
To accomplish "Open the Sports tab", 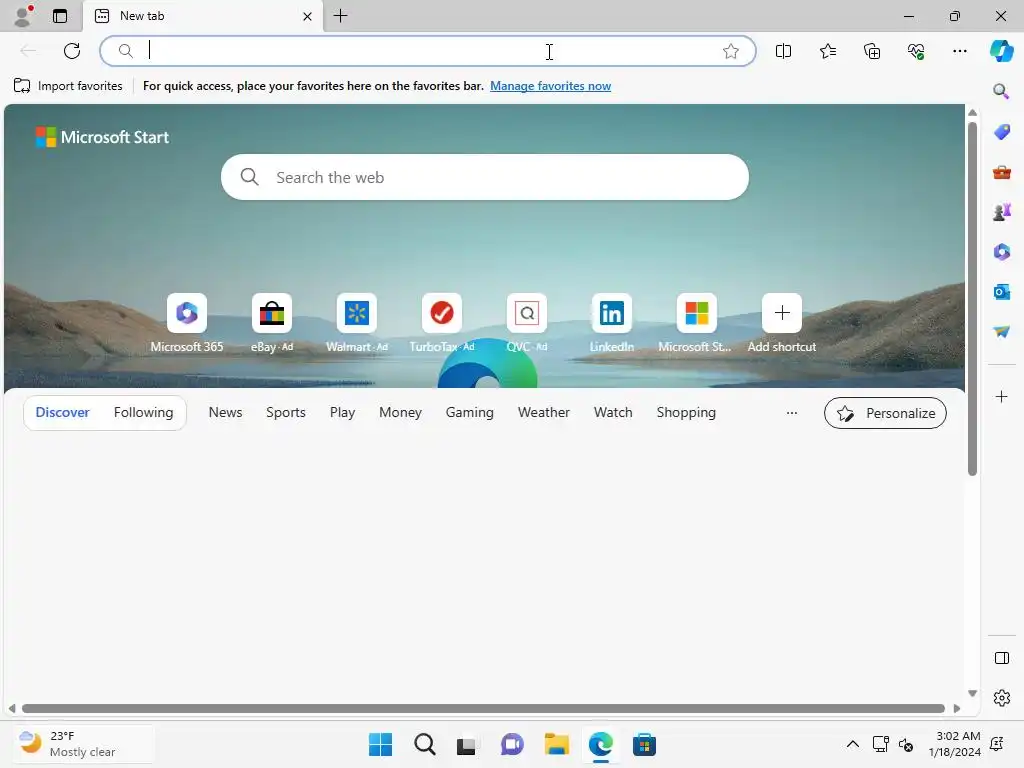I will pos(285,413).
